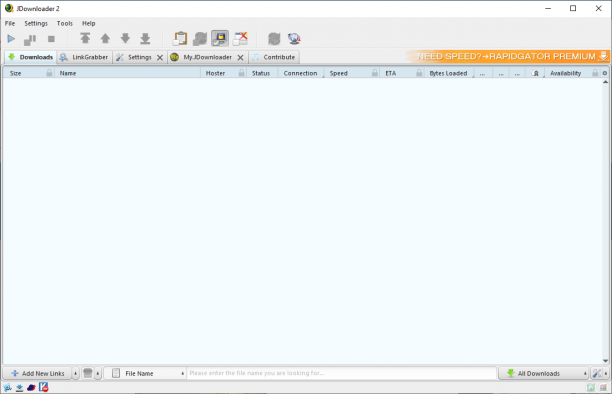612x394 pixels.
Task: Open the Settings menu
Action: 36,23
